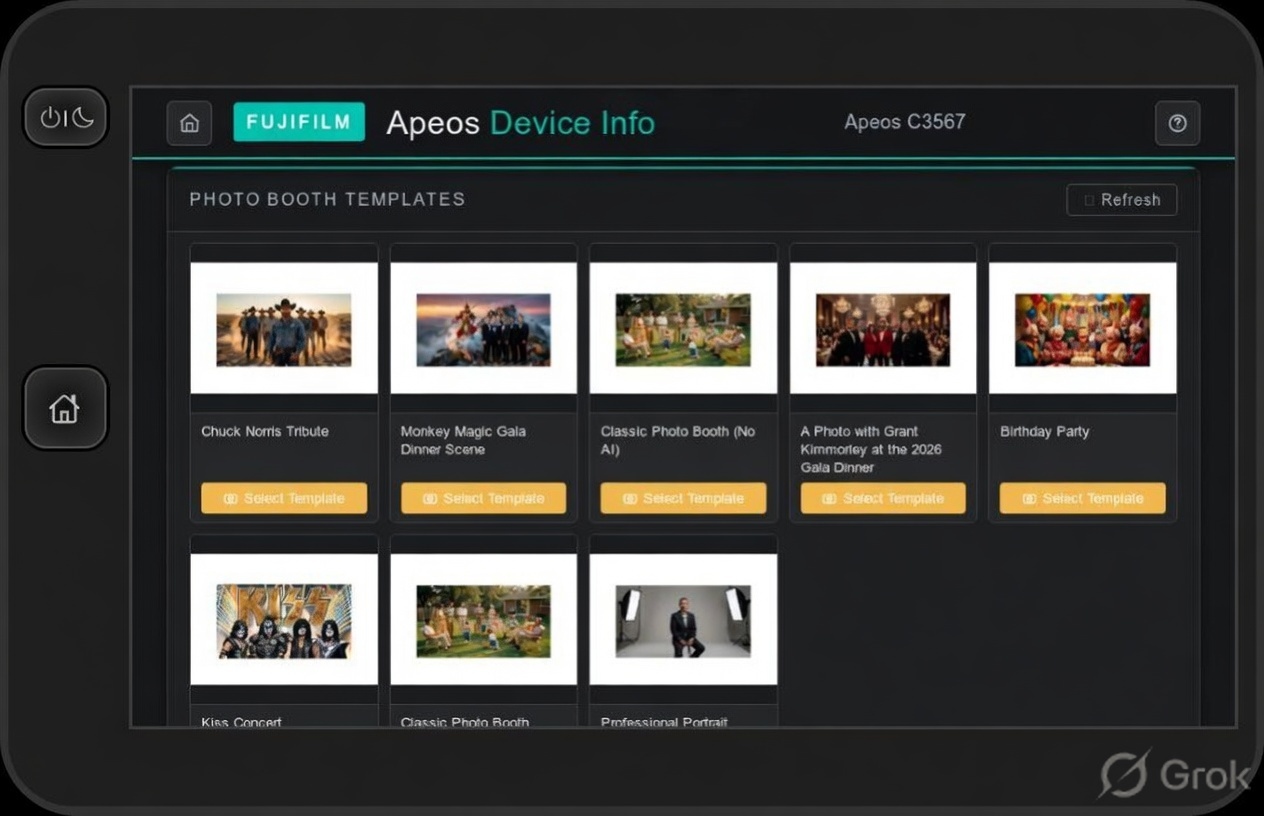The width and height of the screenshot is (1264, 816).
Task: Open the second-row Classic Photo Booth thumbnail
Action: point(484,620)
